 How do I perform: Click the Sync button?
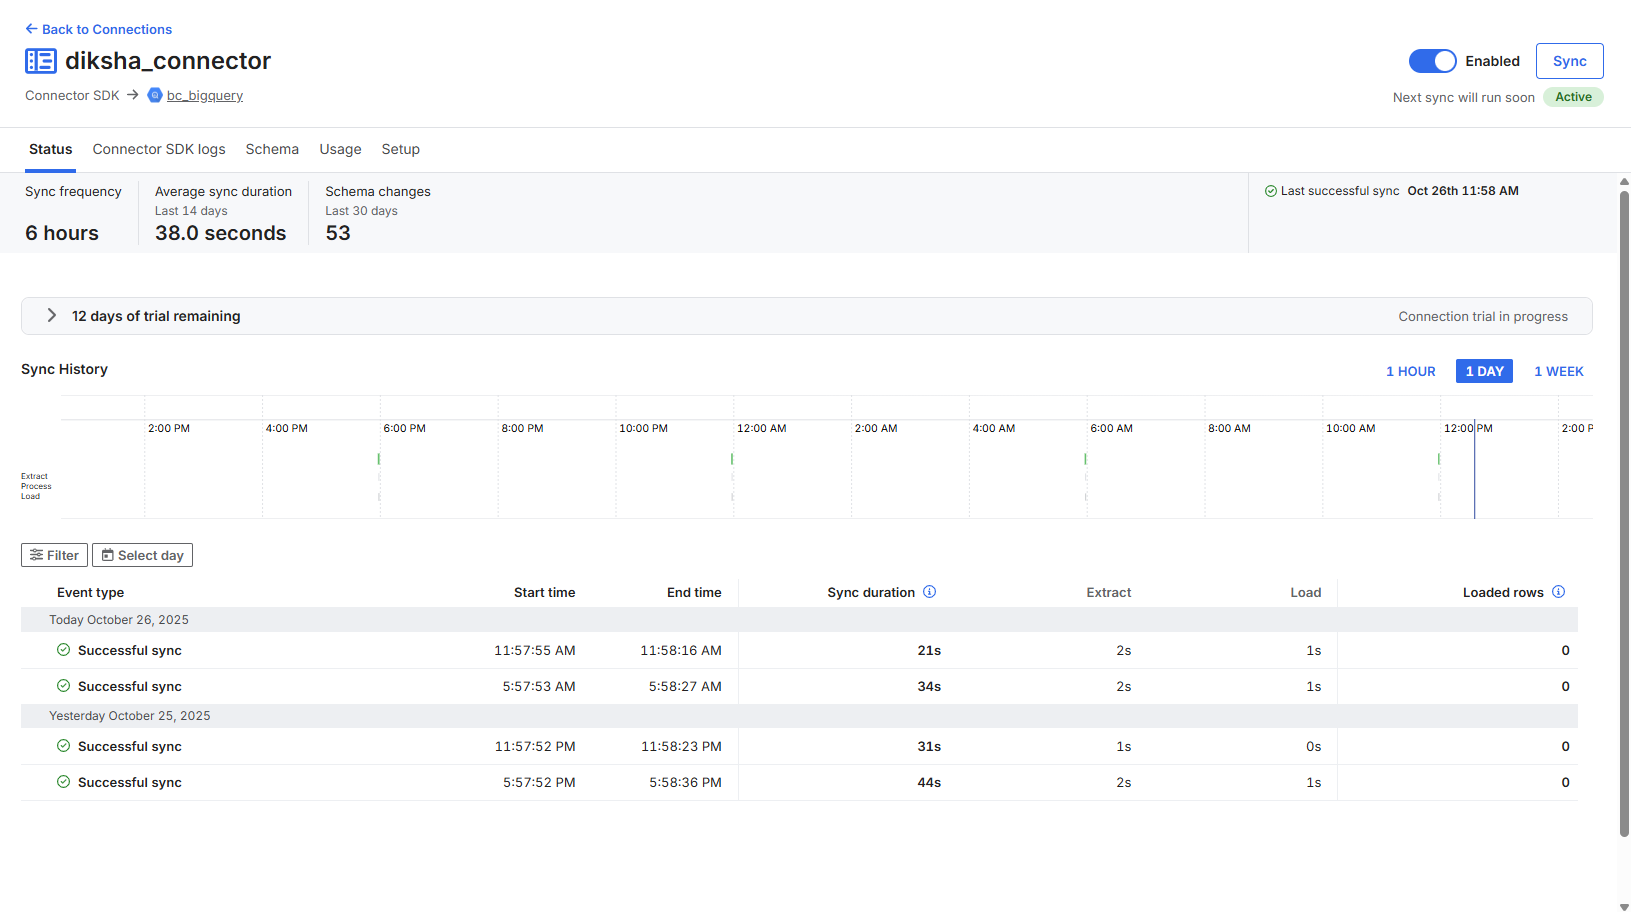(1569, 61)
